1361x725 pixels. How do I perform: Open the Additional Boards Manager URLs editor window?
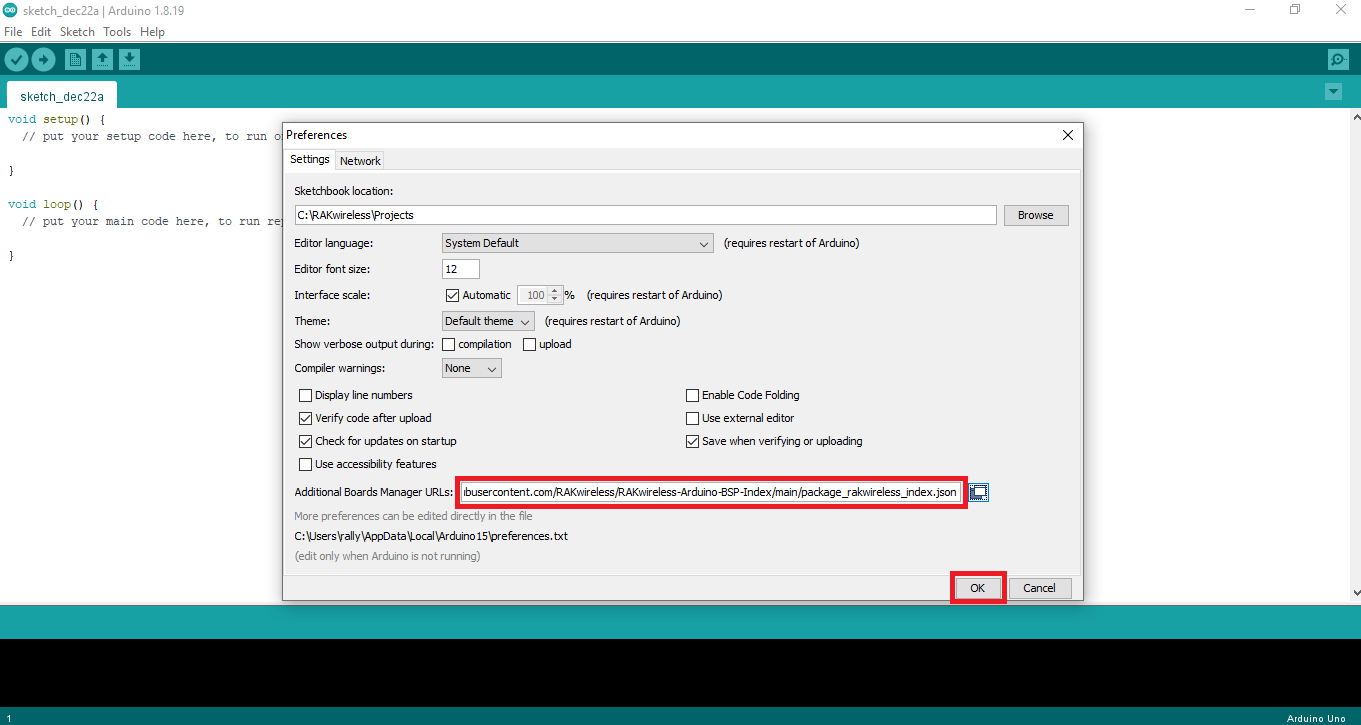(978, 492)
